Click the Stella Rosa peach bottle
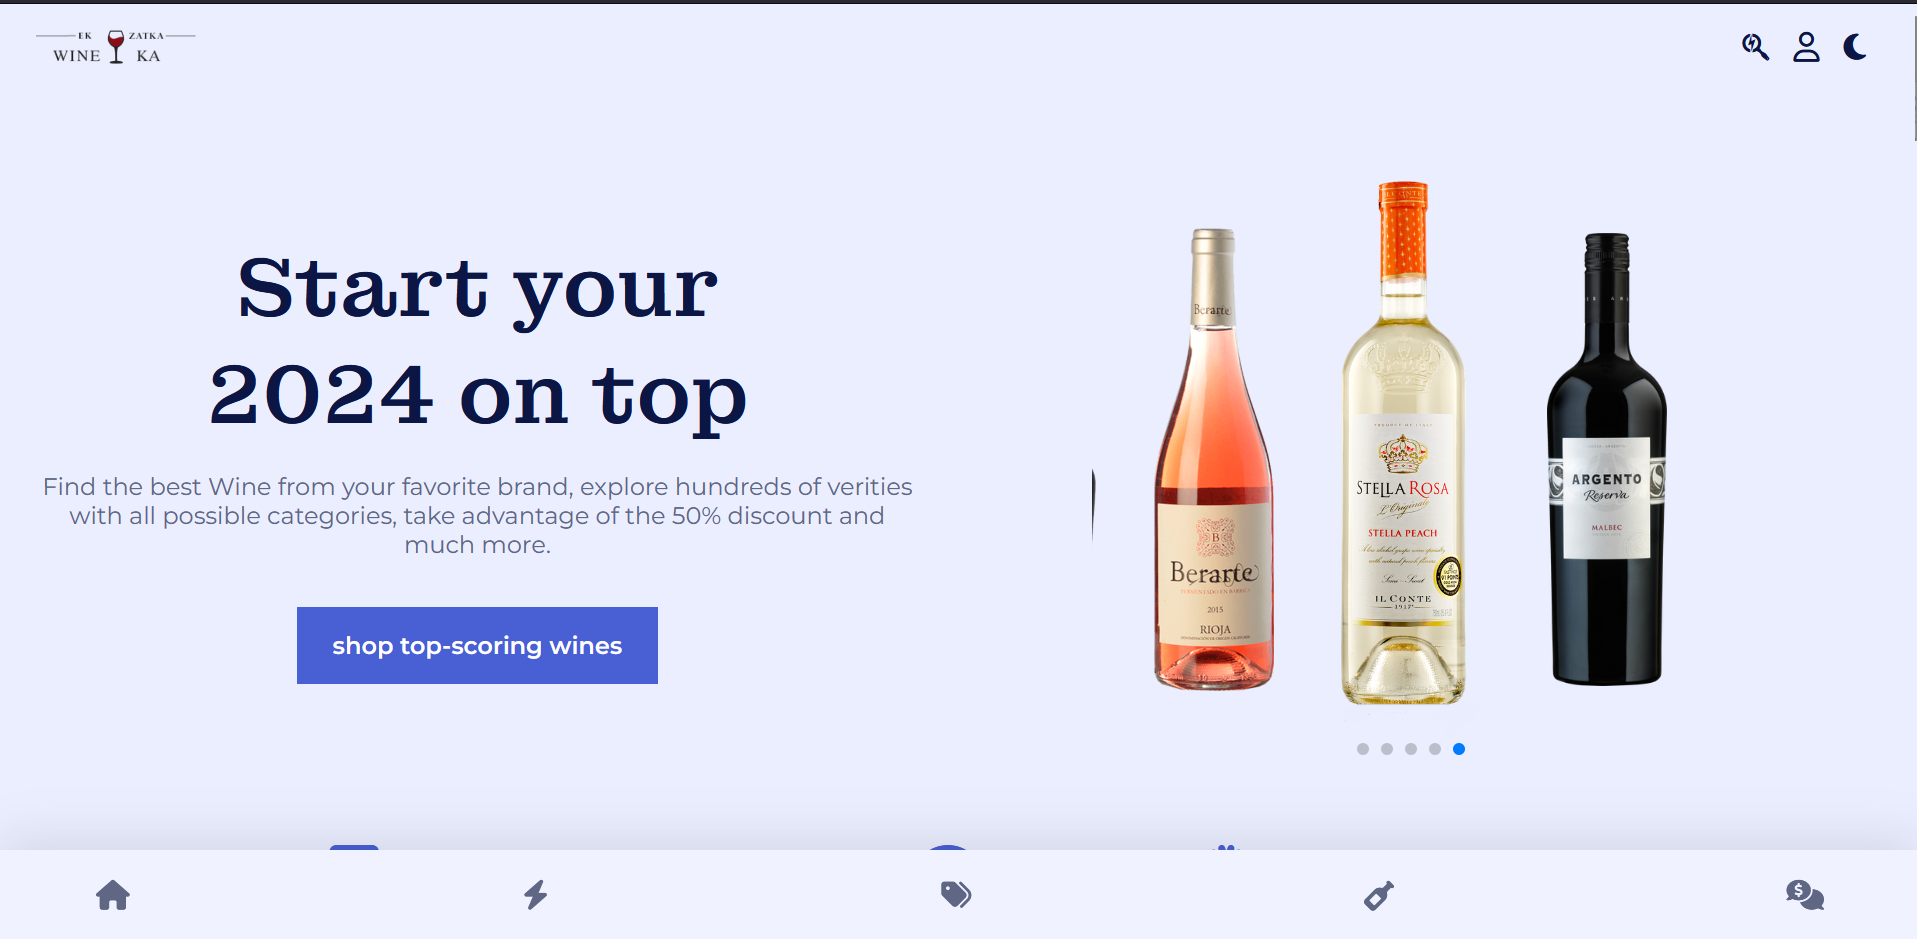This screenshot has height=939, width=1917. (x=1403, y=443)
